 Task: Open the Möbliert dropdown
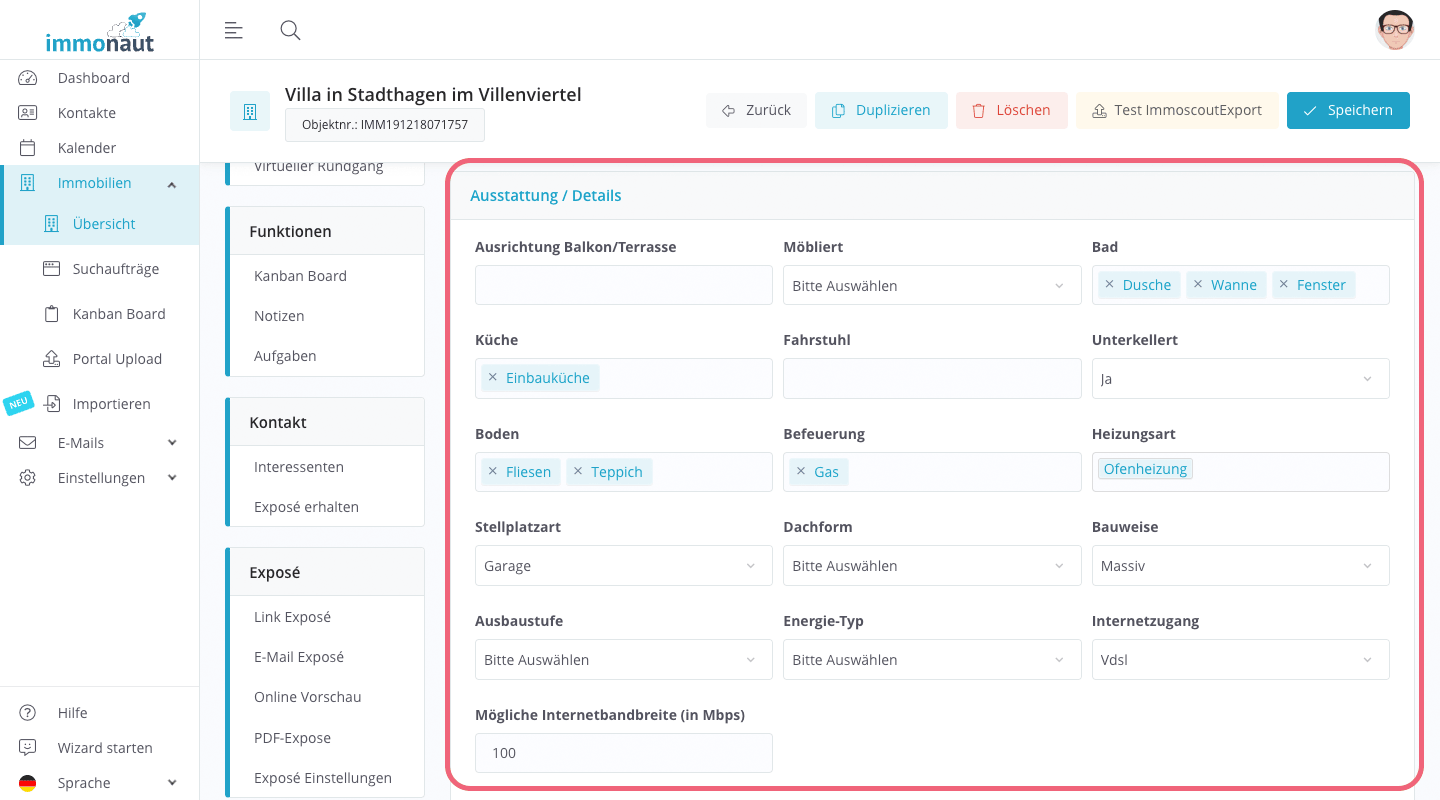point(931,286)
